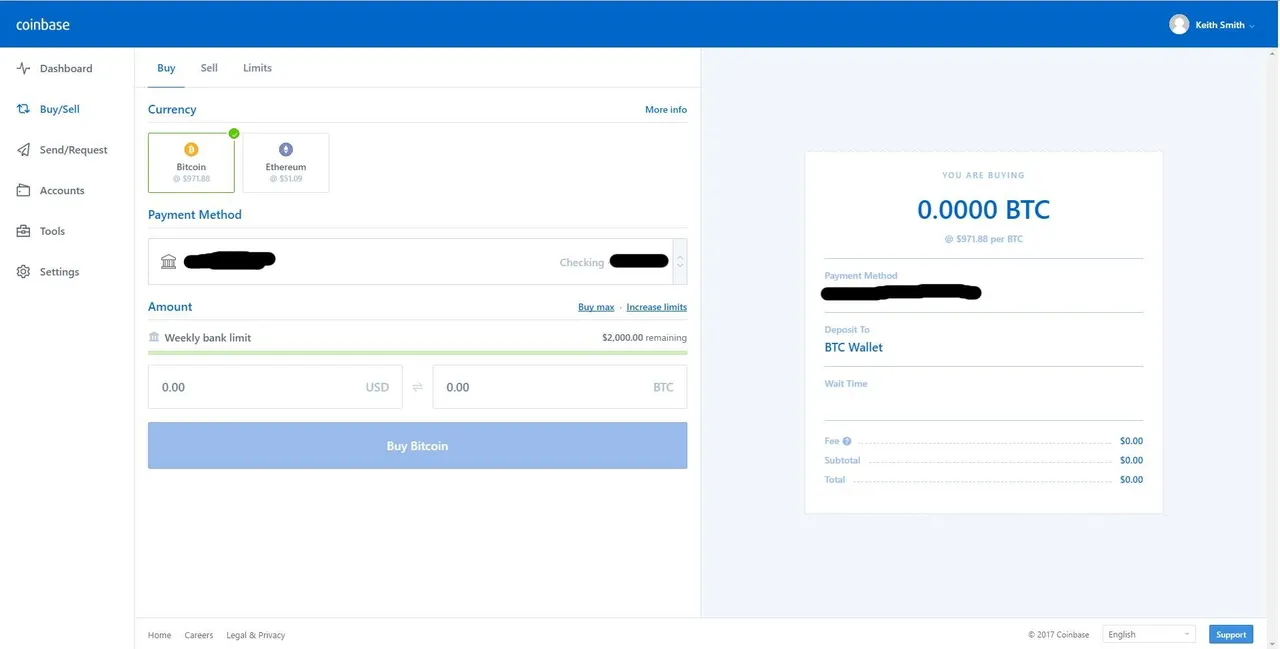The width and height of the screenshot is (1280, 649).
Task: Click the USD amount input field
Action: (x=275, y=387)
